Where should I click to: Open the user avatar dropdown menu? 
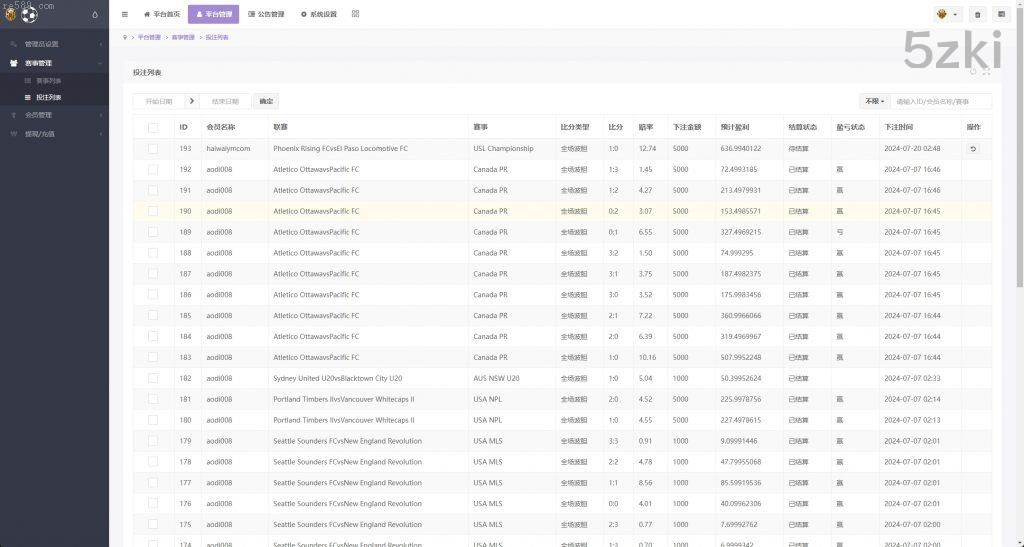point(946,15)
